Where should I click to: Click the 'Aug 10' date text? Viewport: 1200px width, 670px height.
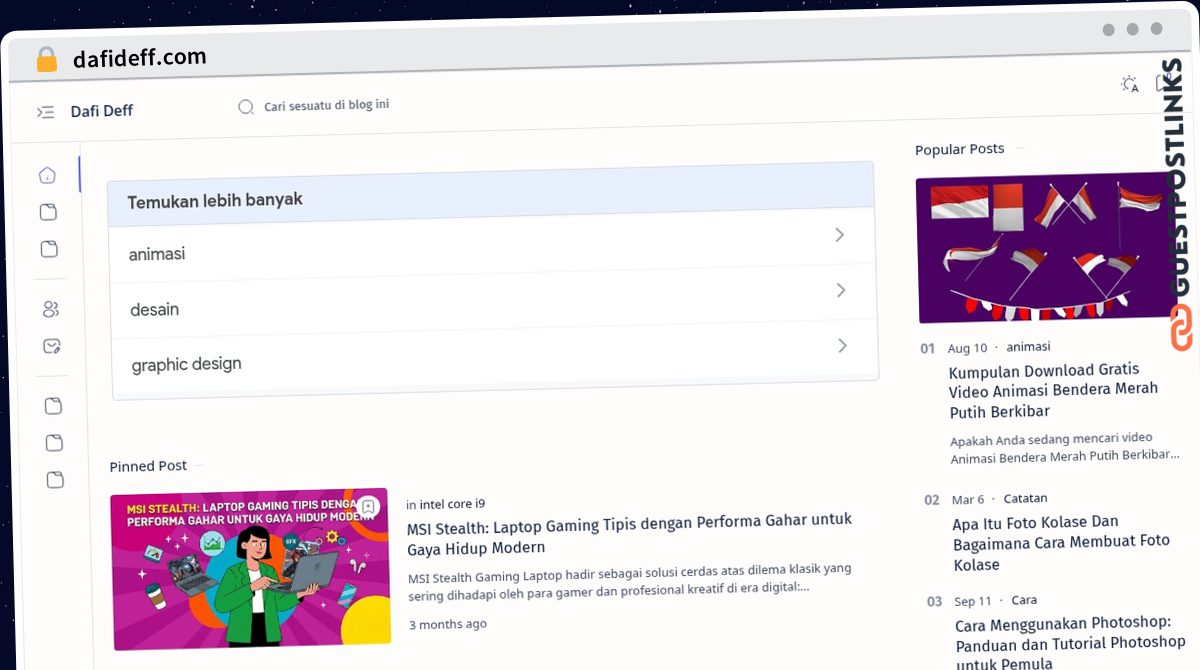pos(967,348)
